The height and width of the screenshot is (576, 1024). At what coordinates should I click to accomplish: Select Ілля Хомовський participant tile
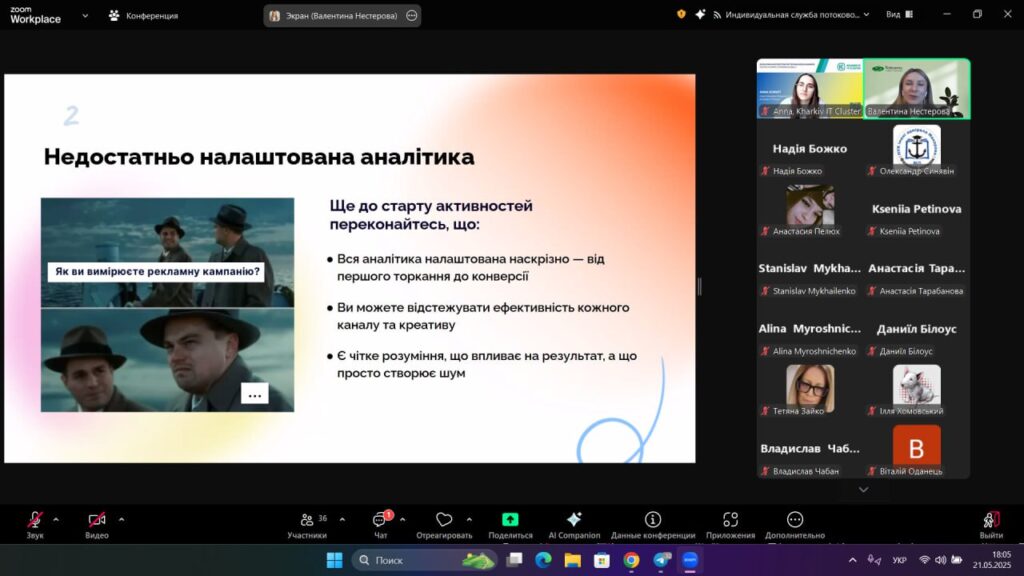pyautogui.click(x=917, y=390)
